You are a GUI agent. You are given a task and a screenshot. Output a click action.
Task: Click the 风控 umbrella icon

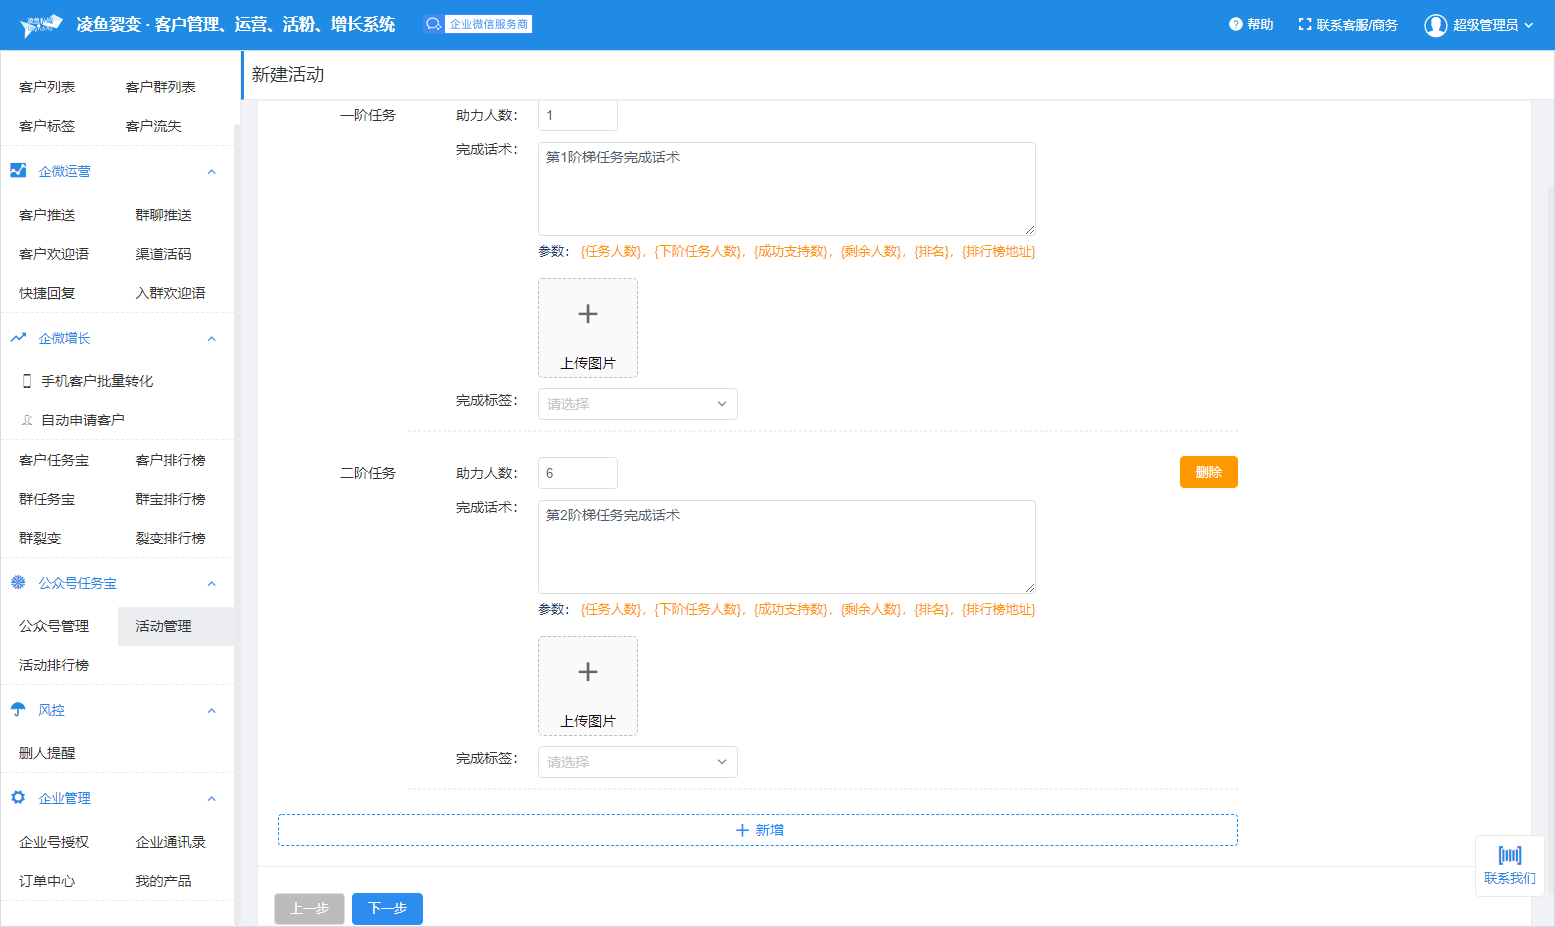click(18, 710)
